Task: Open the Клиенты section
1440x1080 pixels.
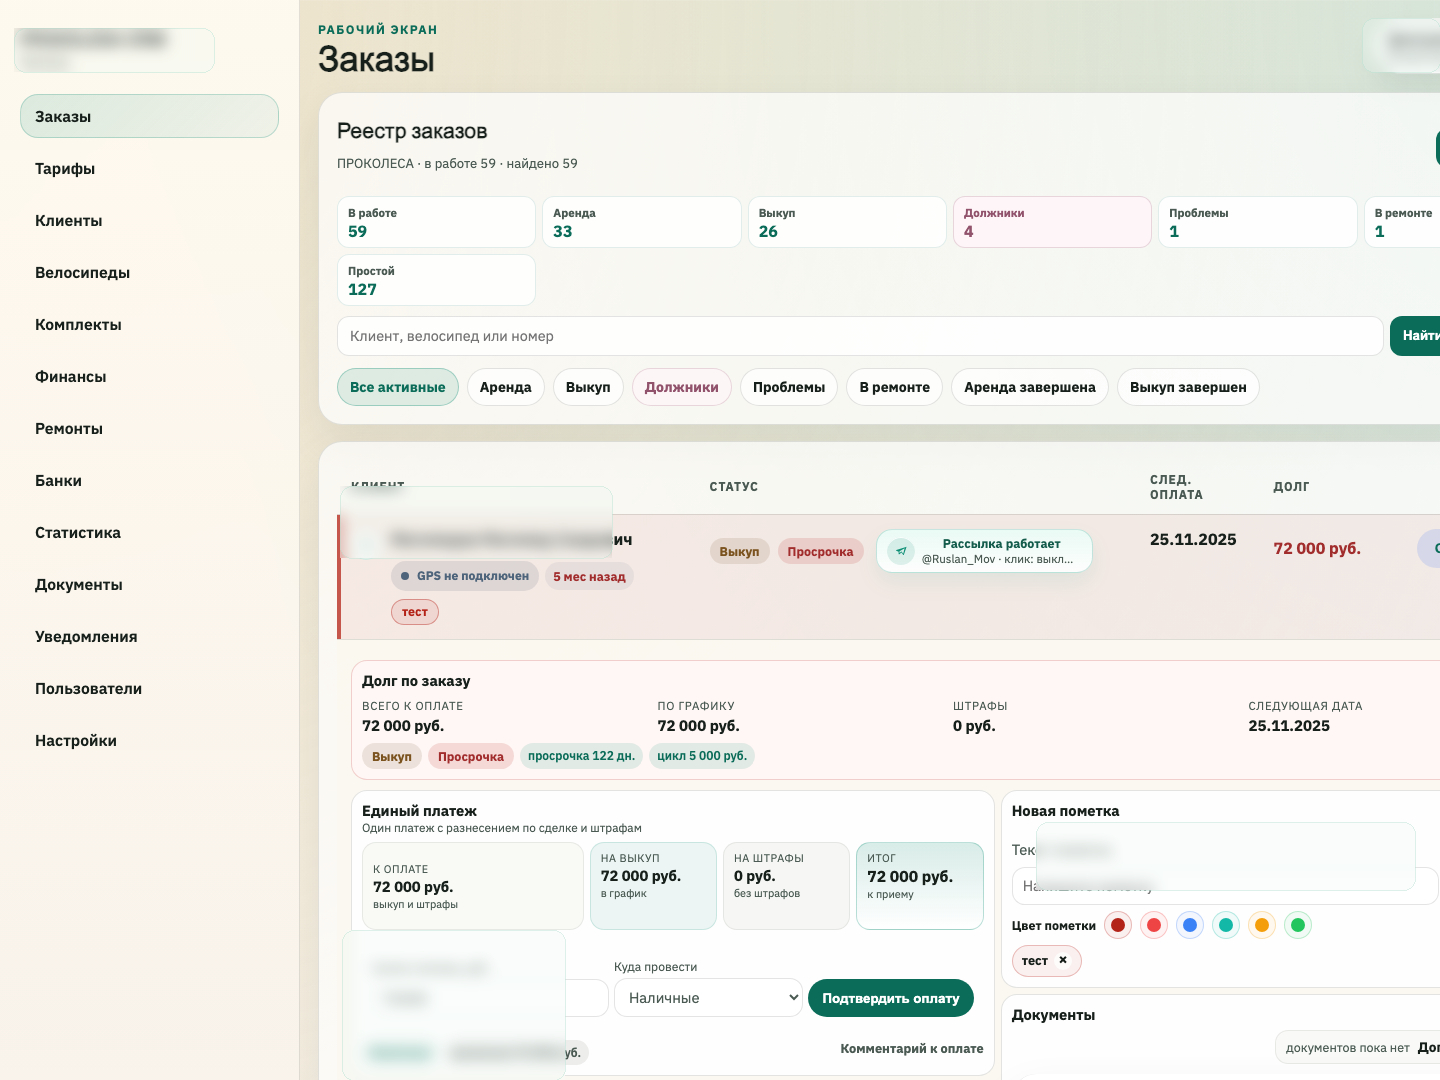Action: click(149, 220)
